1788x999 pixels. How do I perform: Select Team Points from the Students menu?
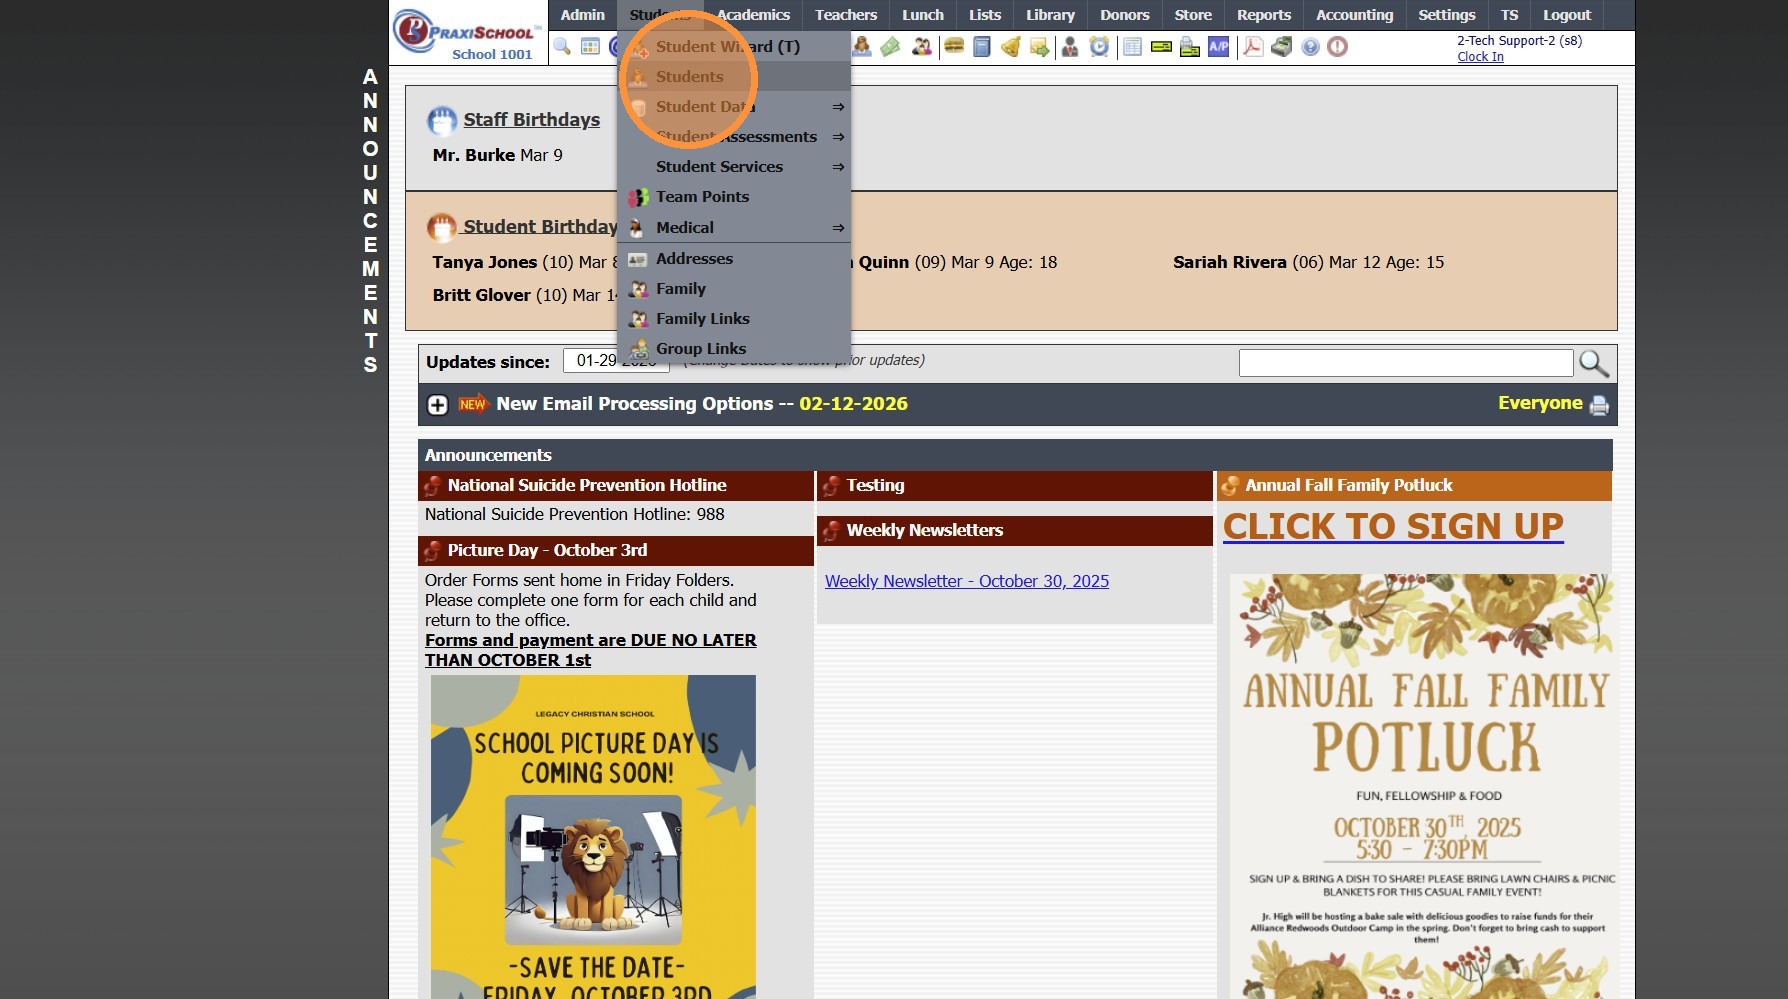tap(734, 197)
